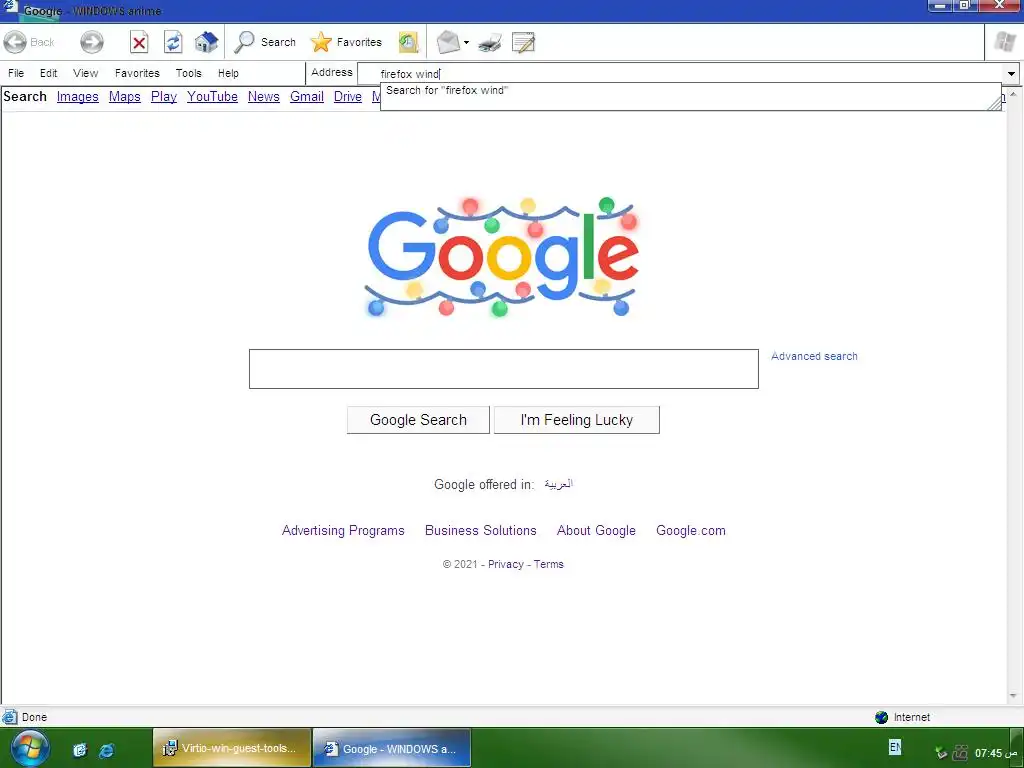Open Advertising Programs link
The width and height of the screenshot is (1024, 768).
pos(343,530)
